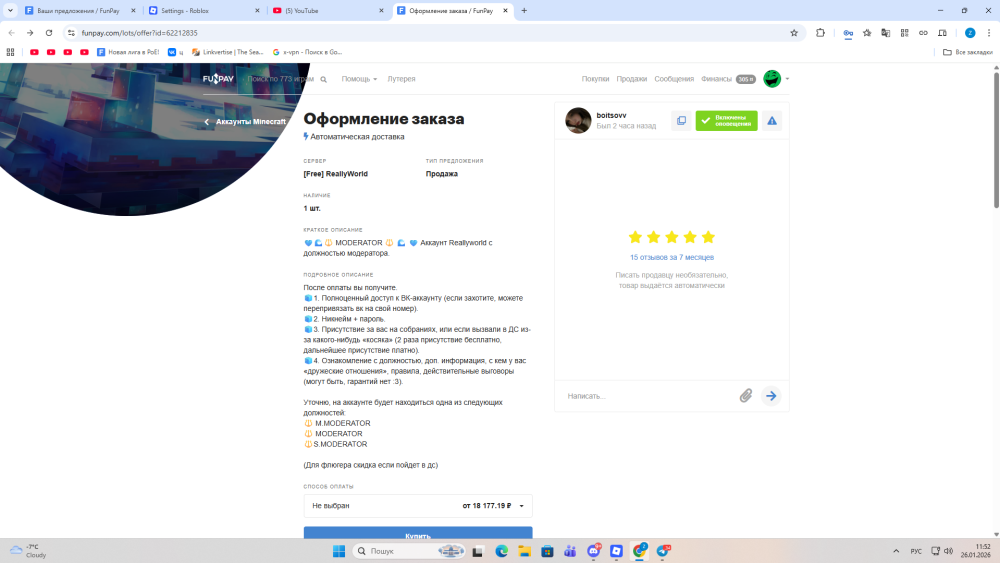Switch to Ваши предложения / FunPay tab
Screen dimensions: 1000x563
[80, 11]
